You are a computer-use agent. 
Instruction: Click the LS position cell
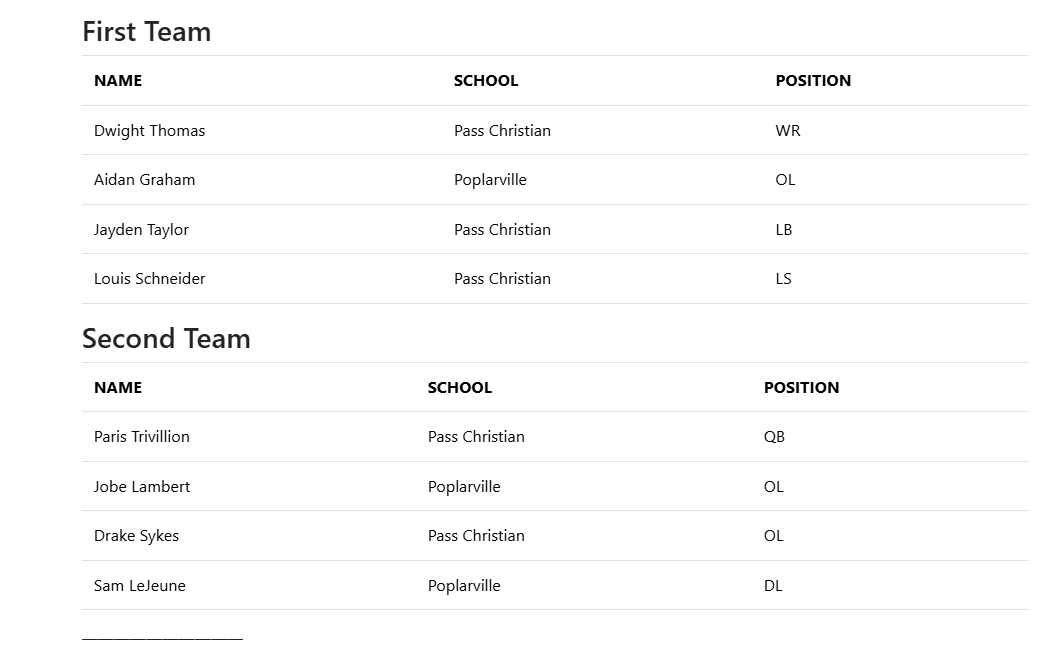pos(783,279)
